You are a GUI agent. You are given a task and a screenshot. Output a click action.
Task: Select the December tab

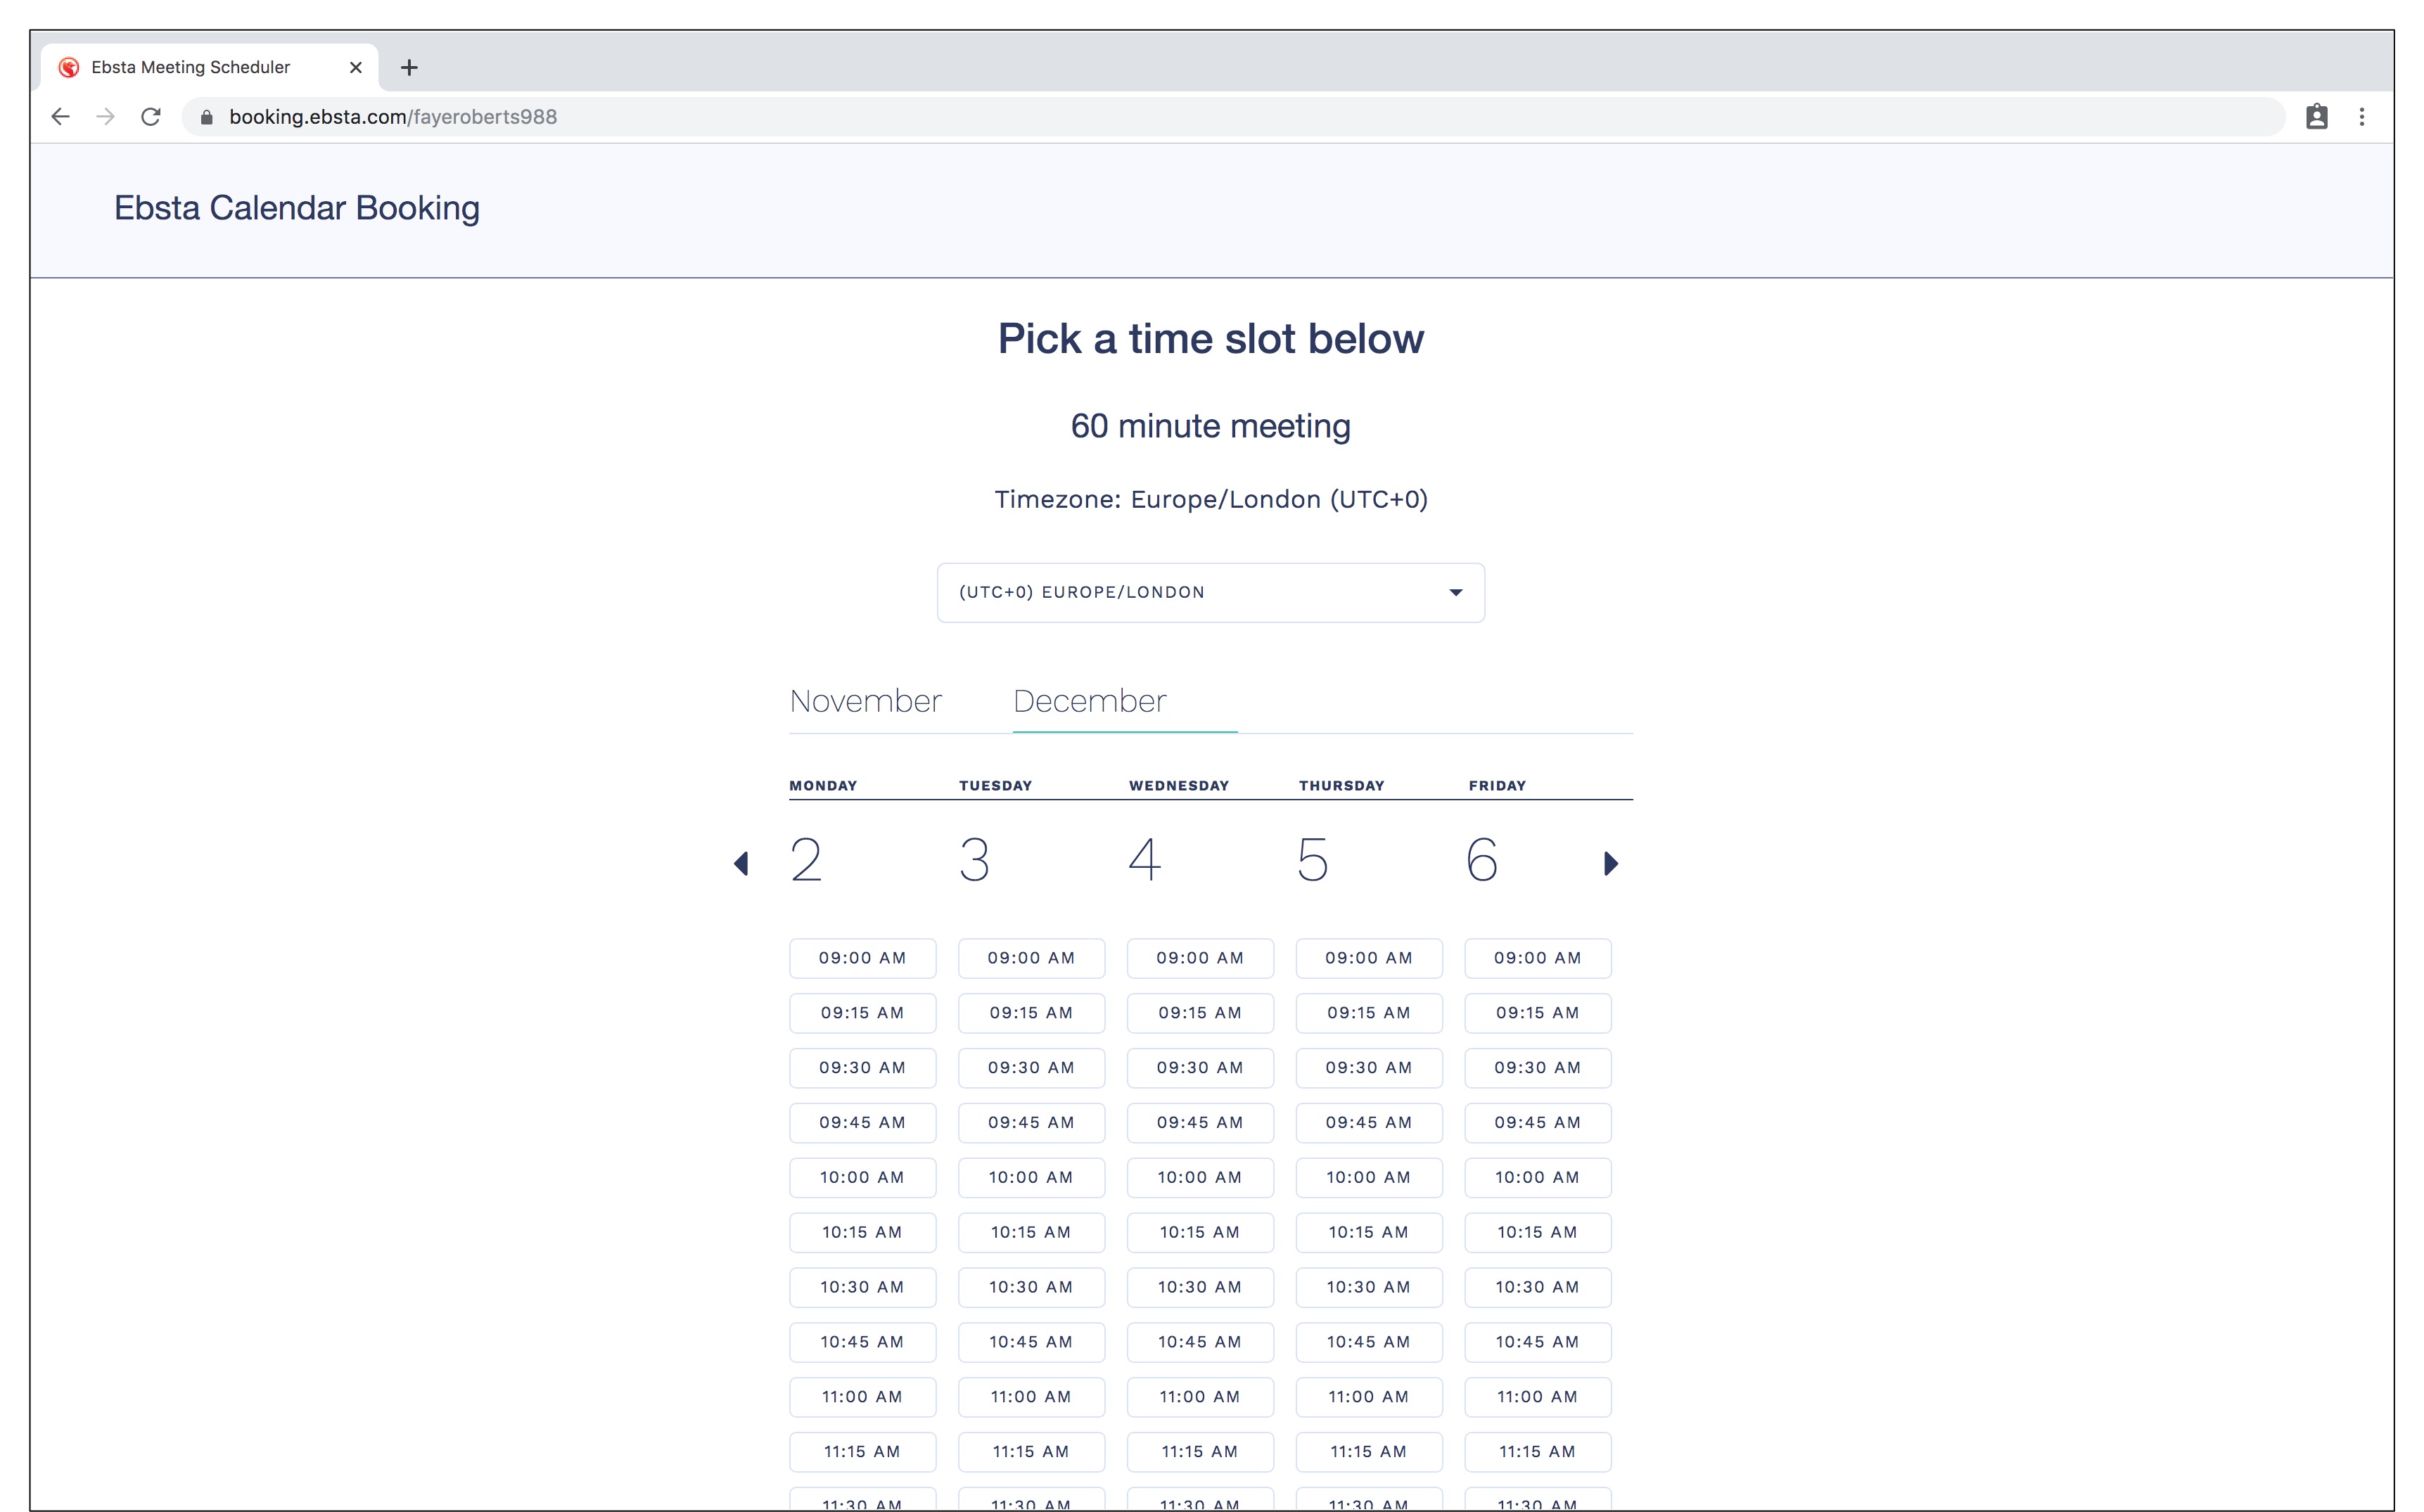[x=1090, y=701]
